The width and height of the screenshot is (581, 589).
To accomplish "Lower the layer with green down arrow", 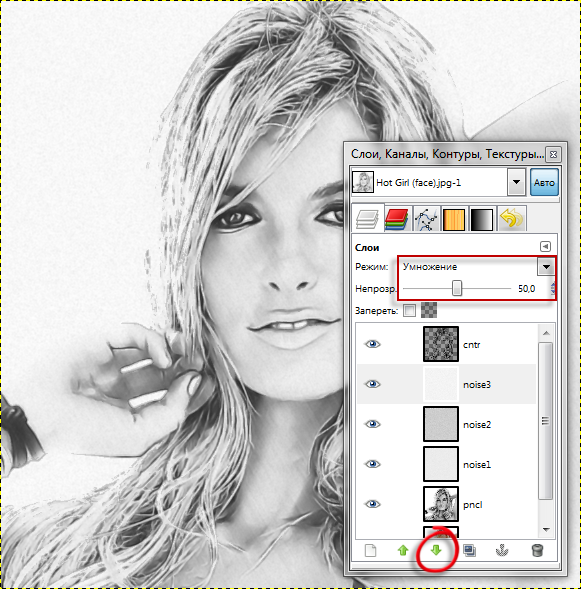I will (436, 551).
